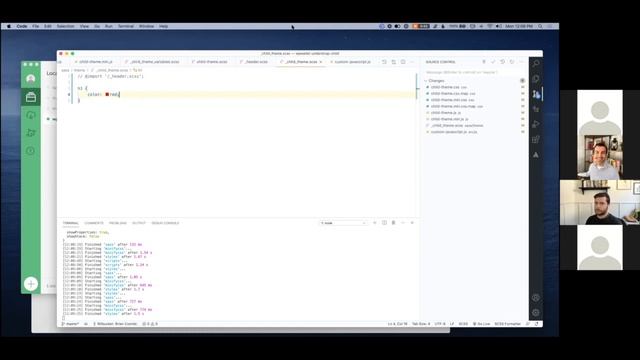Click the notifications bell in the status bar
The image size is (640, 360).
pos(537,324)
